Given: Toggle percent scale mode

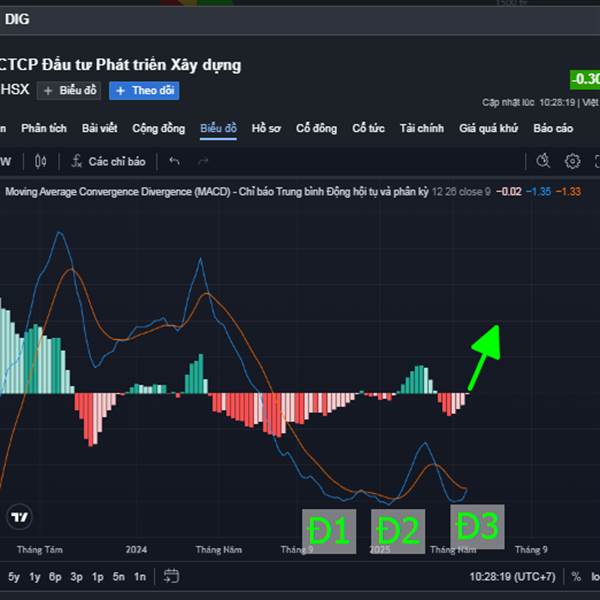Looking at the screenshot, I should coord(576,577).
